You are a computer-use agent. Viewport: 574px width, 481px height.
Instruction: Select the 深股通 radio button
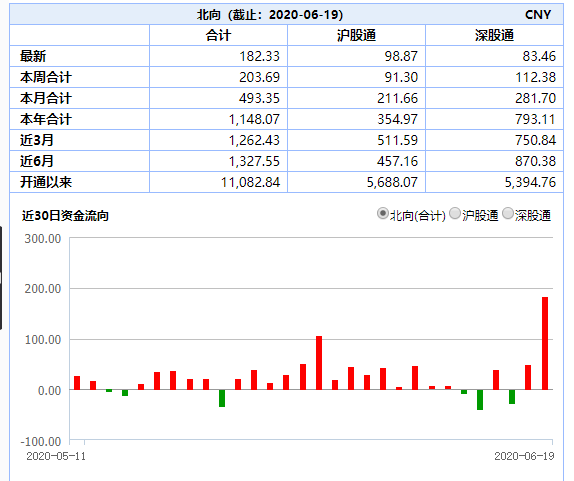click(x=508, y=213)
